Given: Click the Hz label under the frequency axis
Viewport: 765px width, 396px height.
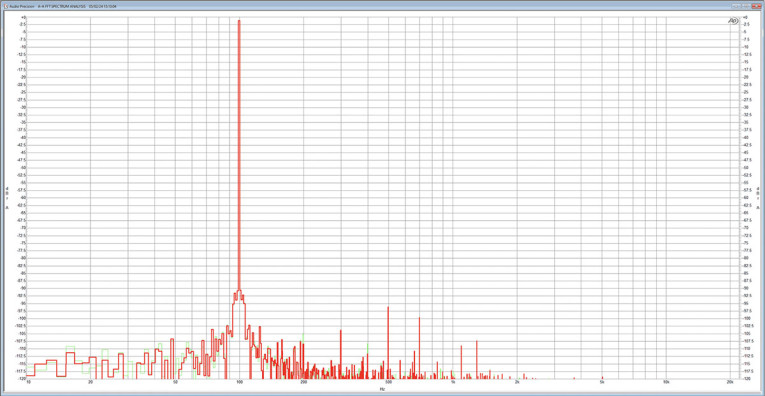Looking at the screenshot, I should click(x=382, y=389).
